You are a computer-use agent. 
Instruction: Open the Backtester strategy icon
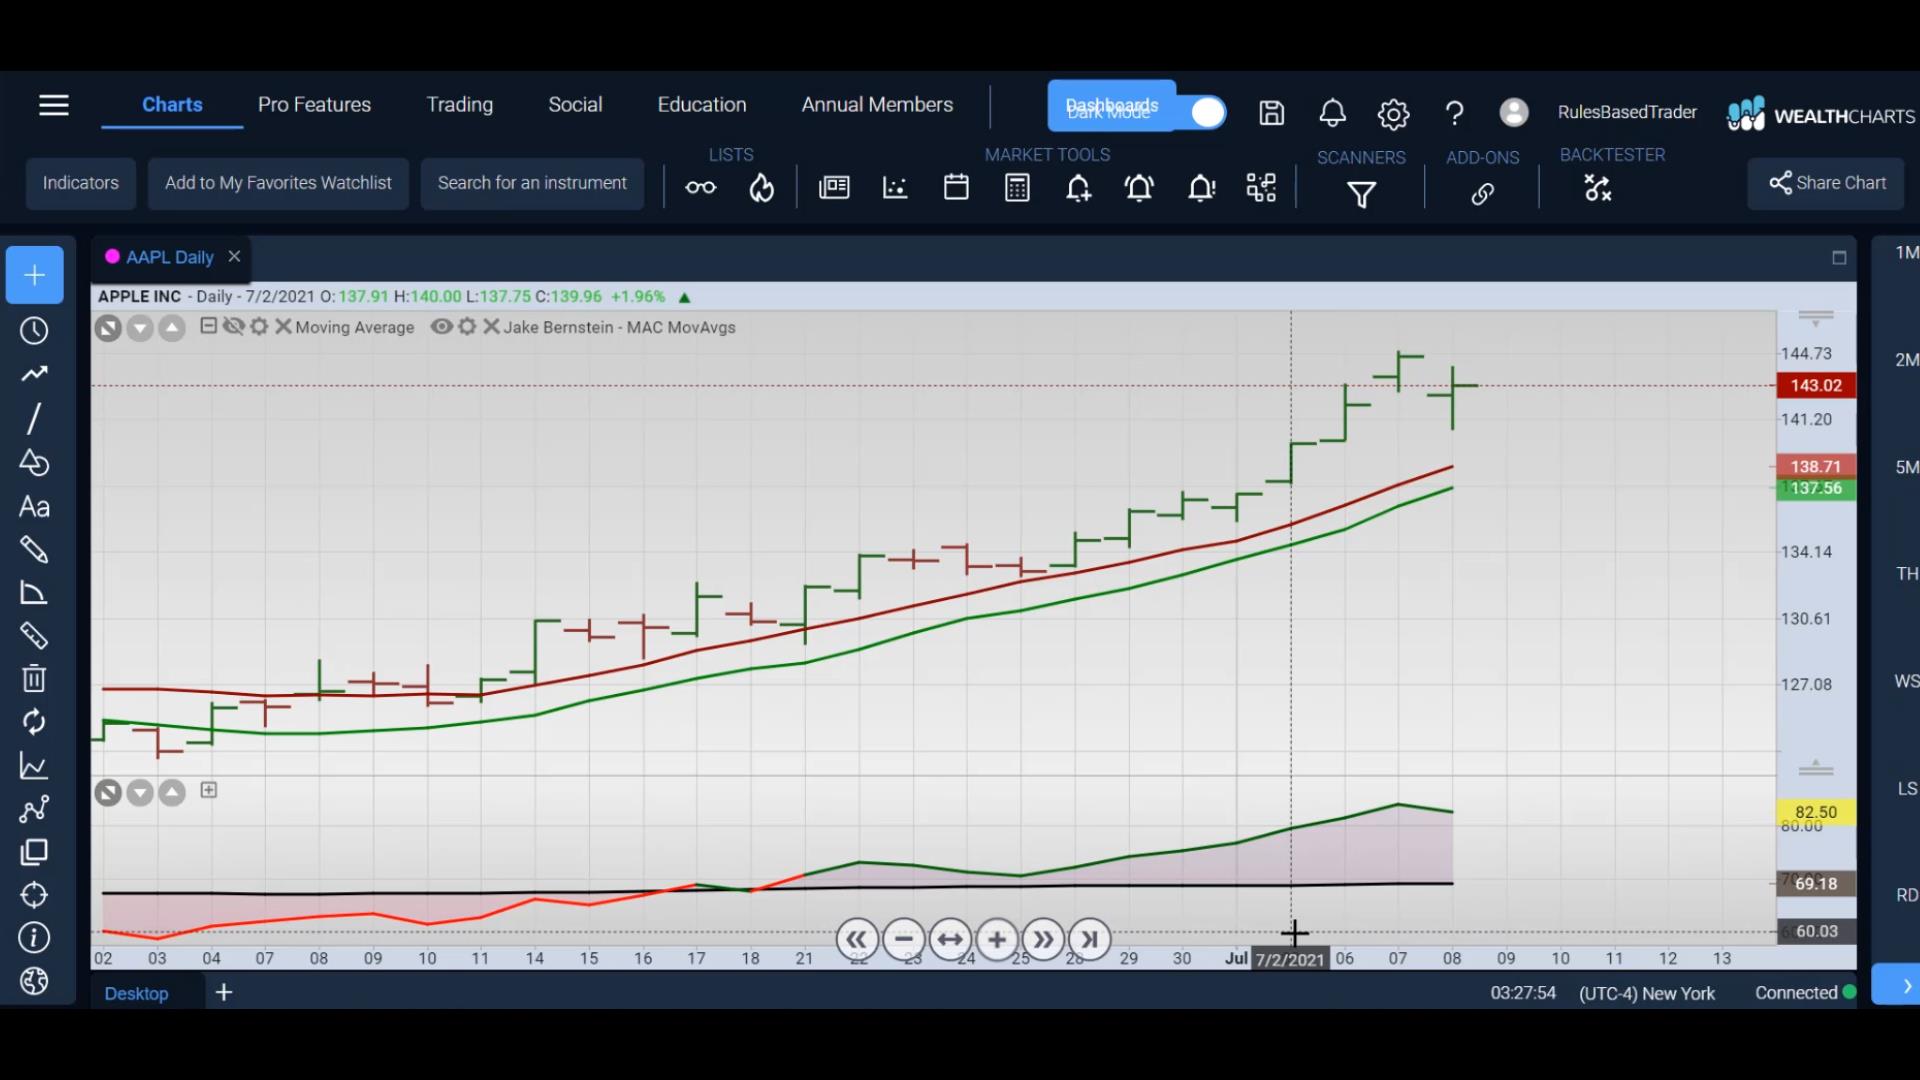click(x=1598, y=188)
